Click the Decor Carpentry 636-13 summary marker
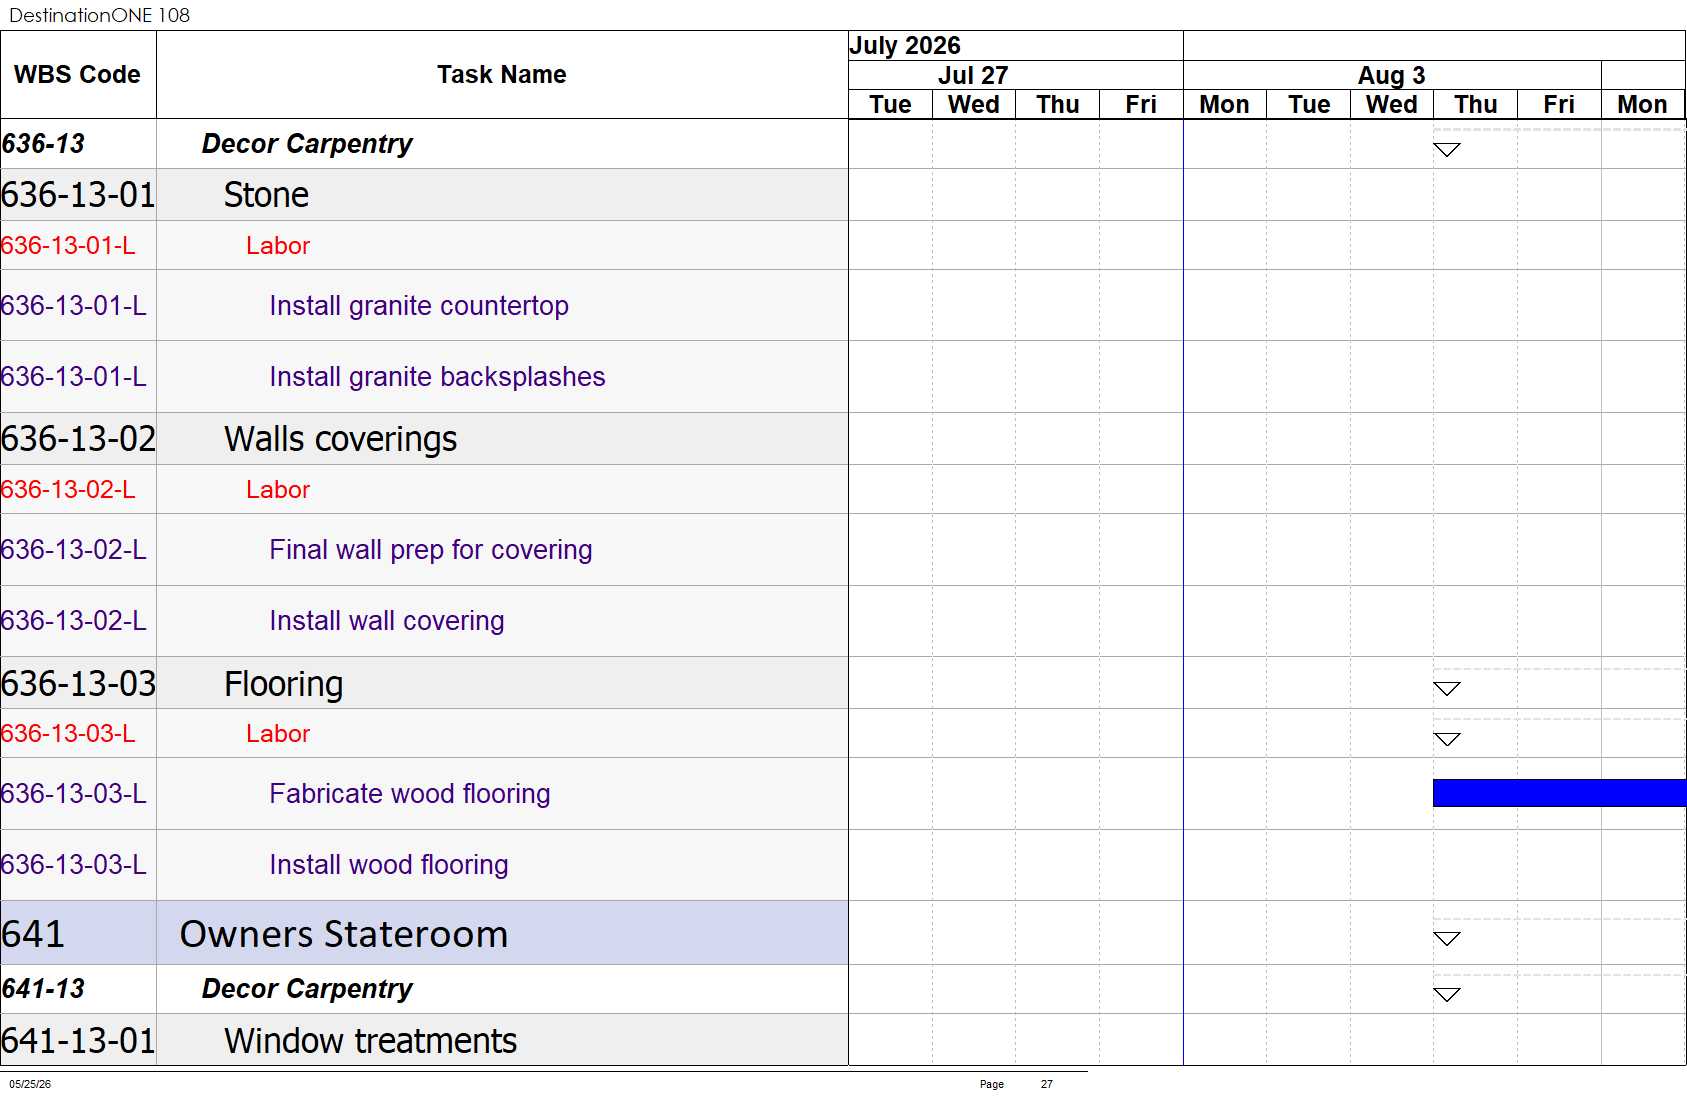Screen dimensions: 1687x1097 [x=1447, y=149]
